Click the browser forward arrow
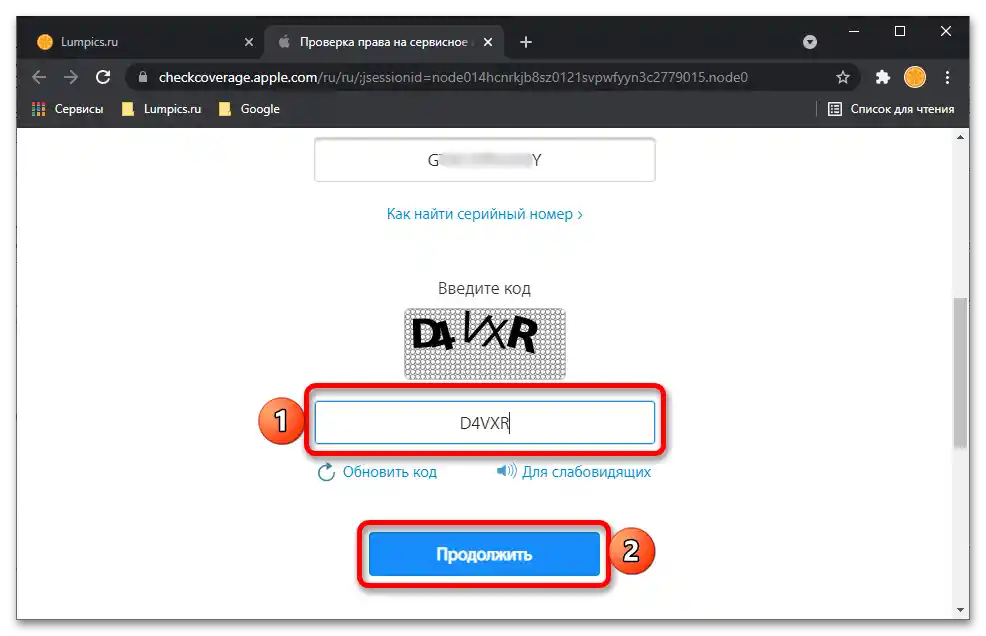The height and width of the screenshot is (636, 986). pos(71,77)
